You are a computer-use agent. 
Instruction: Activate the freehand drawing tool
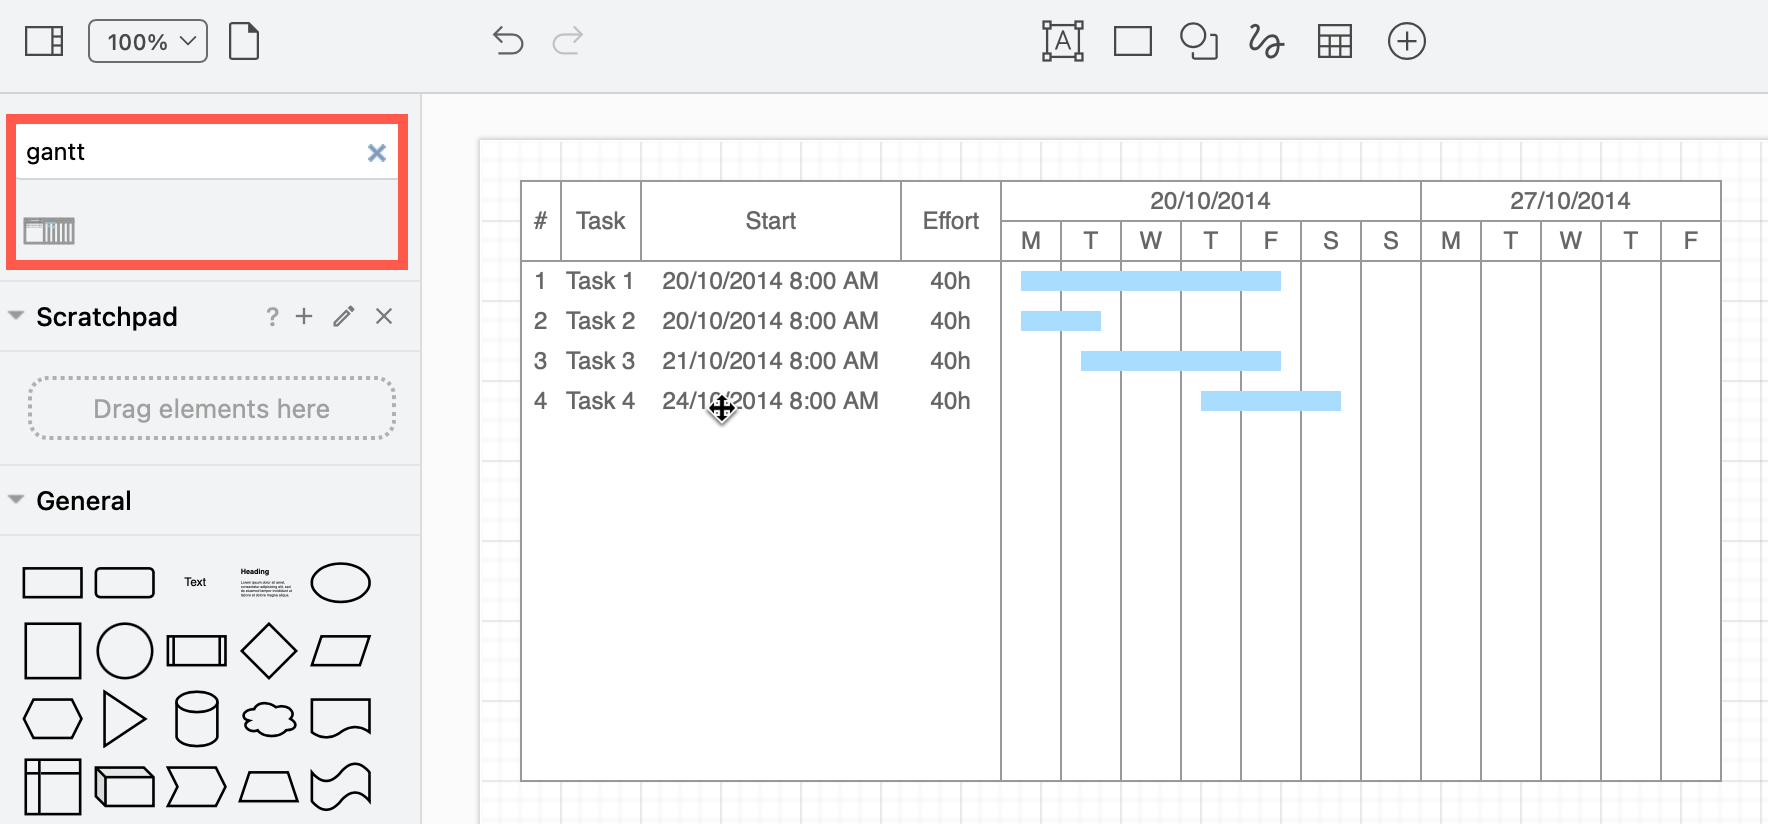coord(1265,42)
